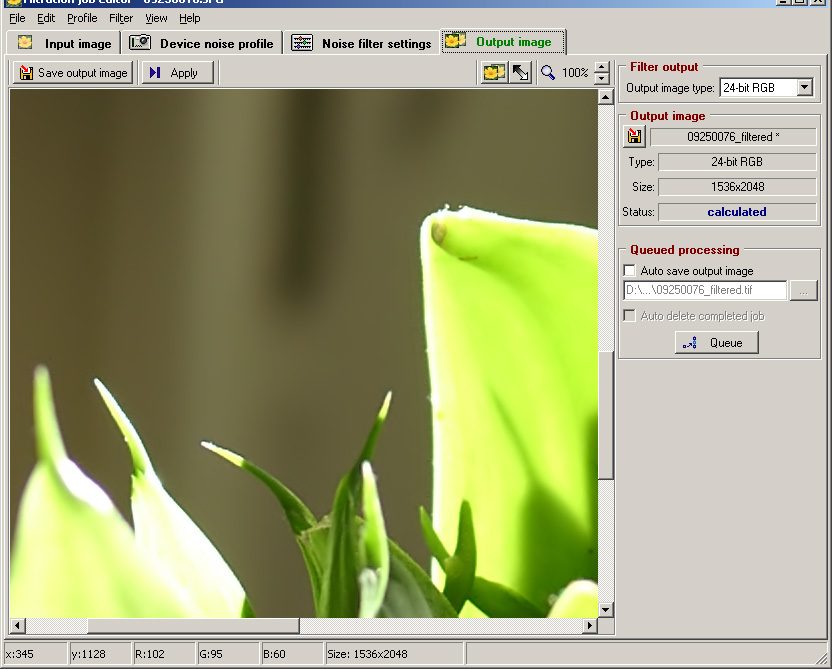832x669 pixels.
Task: Decrease zoom with the down stepper arrow
Action: click(x=601, y=79)
